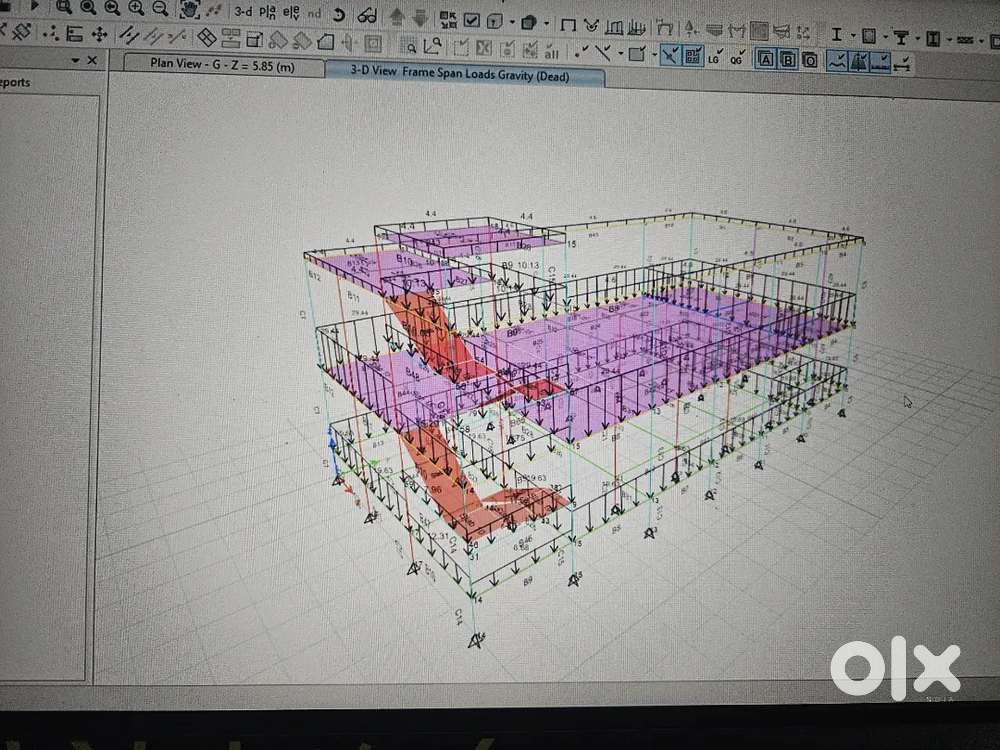Enable the QG toggle button
The image size is (1000, 750).
click(737, 58)
